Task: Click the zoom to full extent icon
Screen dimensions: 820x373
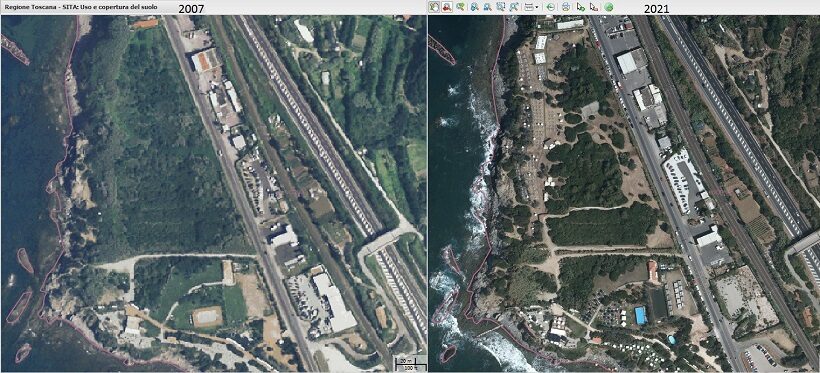Action: point(514,7)
